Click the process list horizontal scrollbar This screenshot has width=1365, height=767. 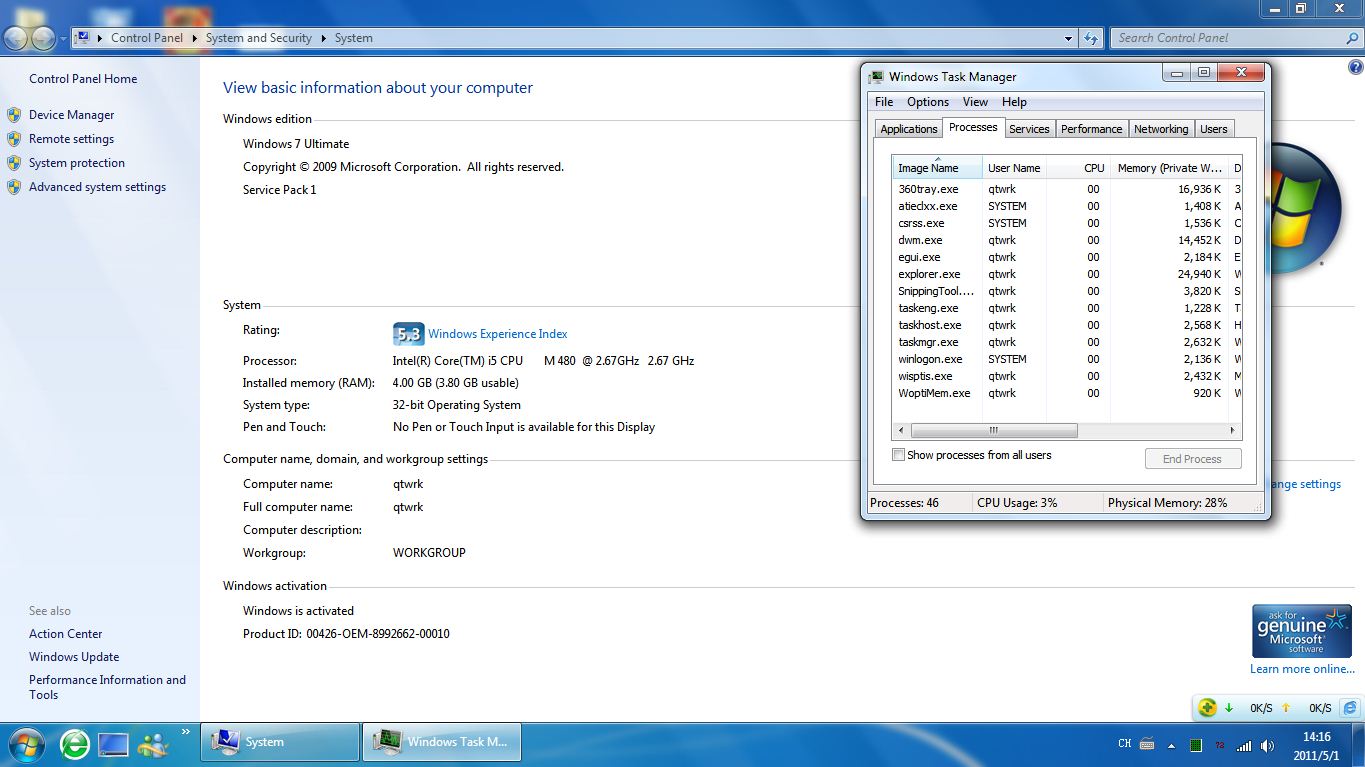pyautogui.click(x=994, y=430)
